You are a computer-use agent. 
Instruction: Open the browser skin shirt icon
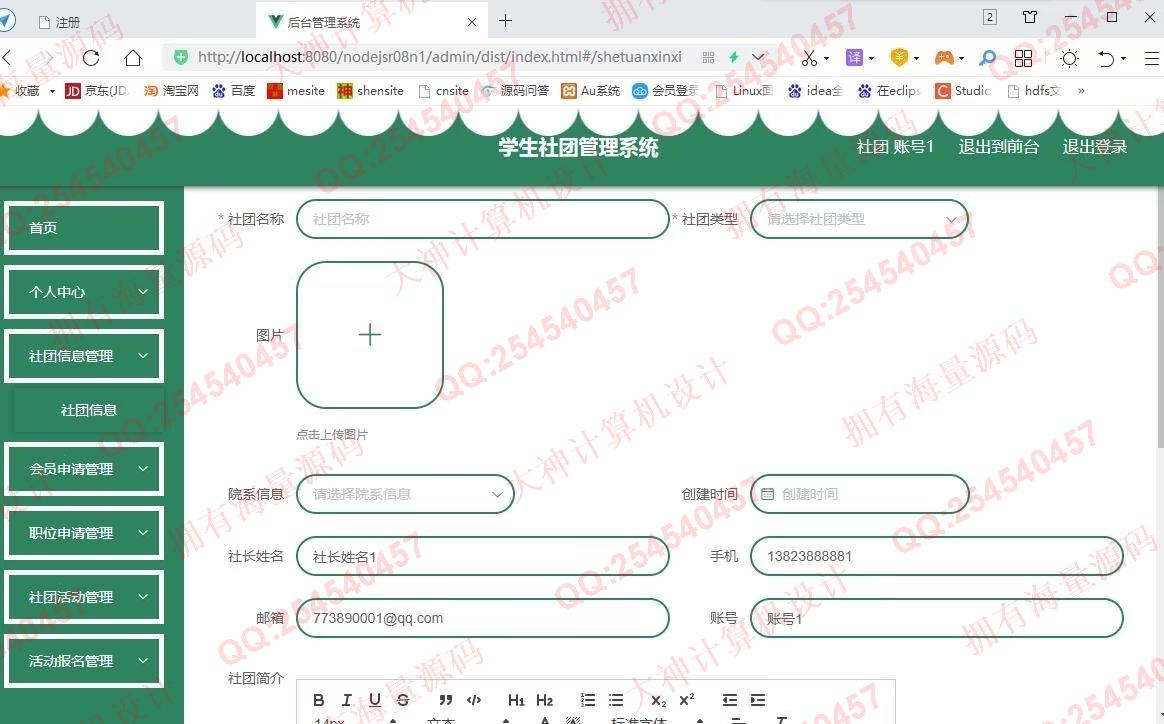coord(1030,17)
